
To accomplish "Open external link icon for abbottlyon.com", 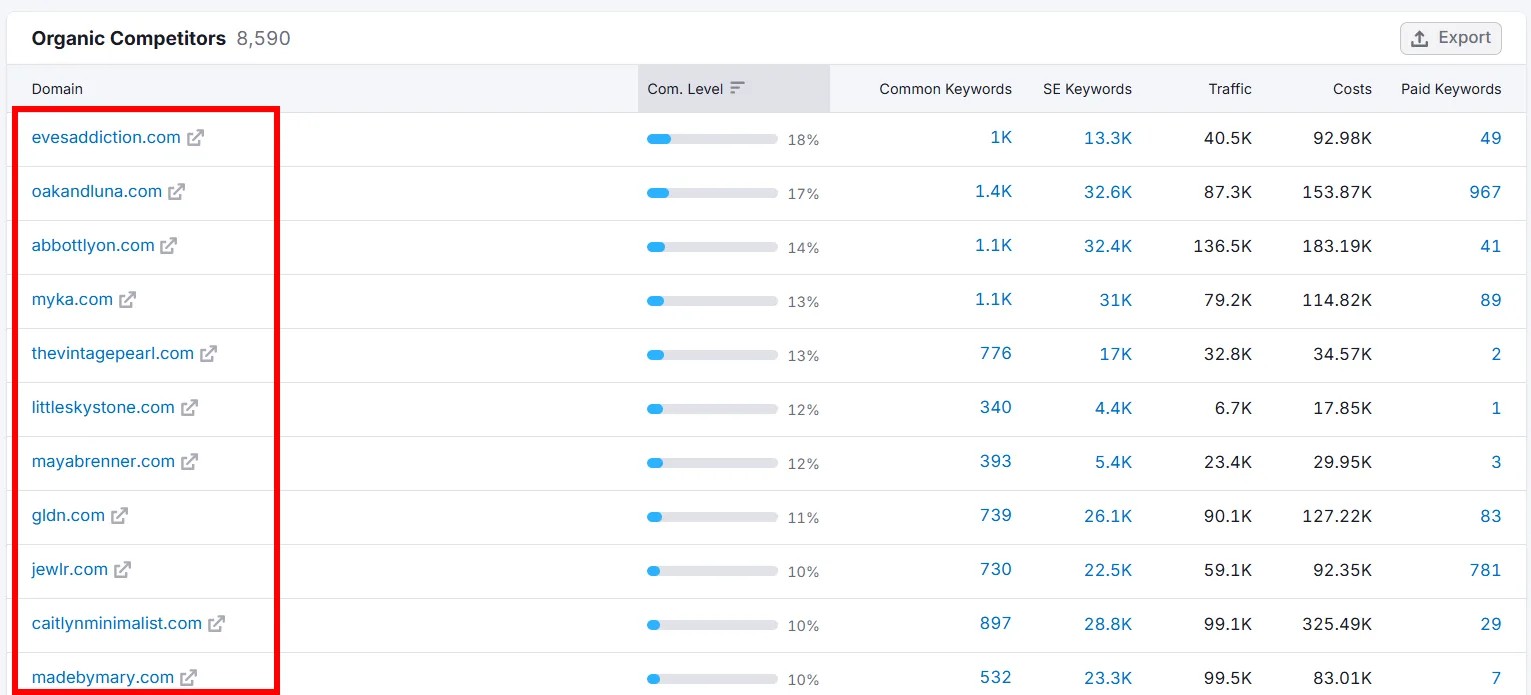I will click(169, 246).
